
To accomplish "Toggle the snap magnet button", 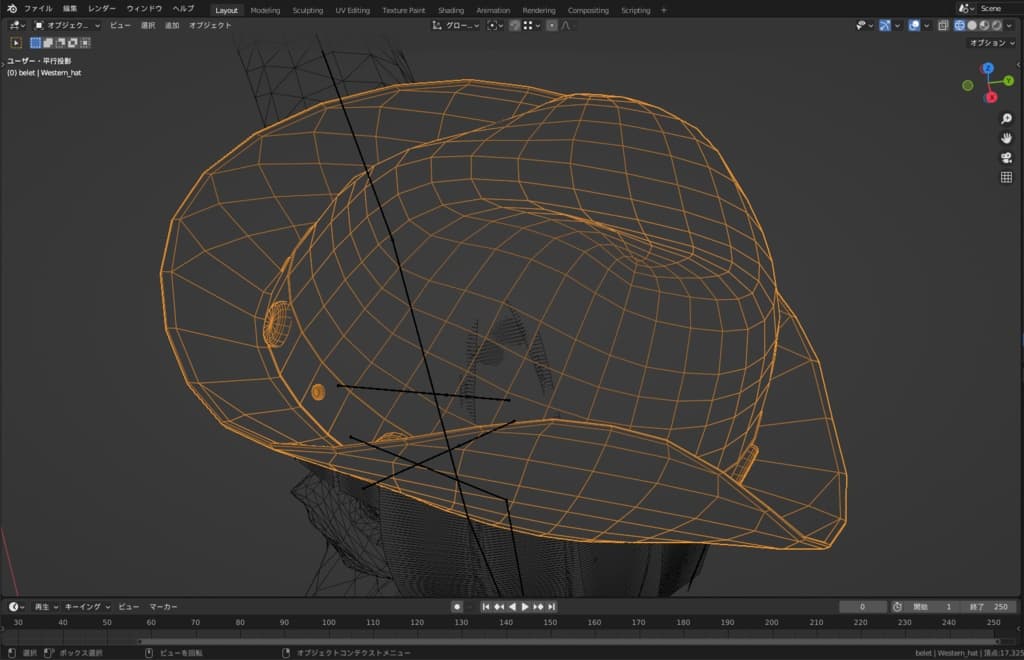I will tap(512, 25).
